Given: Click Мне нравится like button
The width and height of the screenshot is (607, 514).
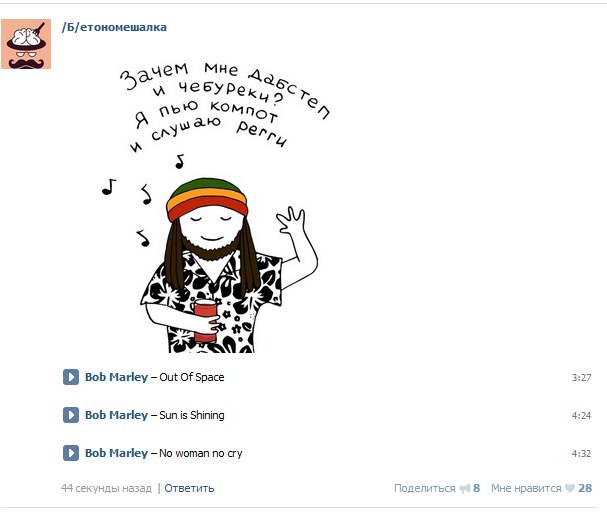Looking at the screenshot, I should (x=526, y=488).
